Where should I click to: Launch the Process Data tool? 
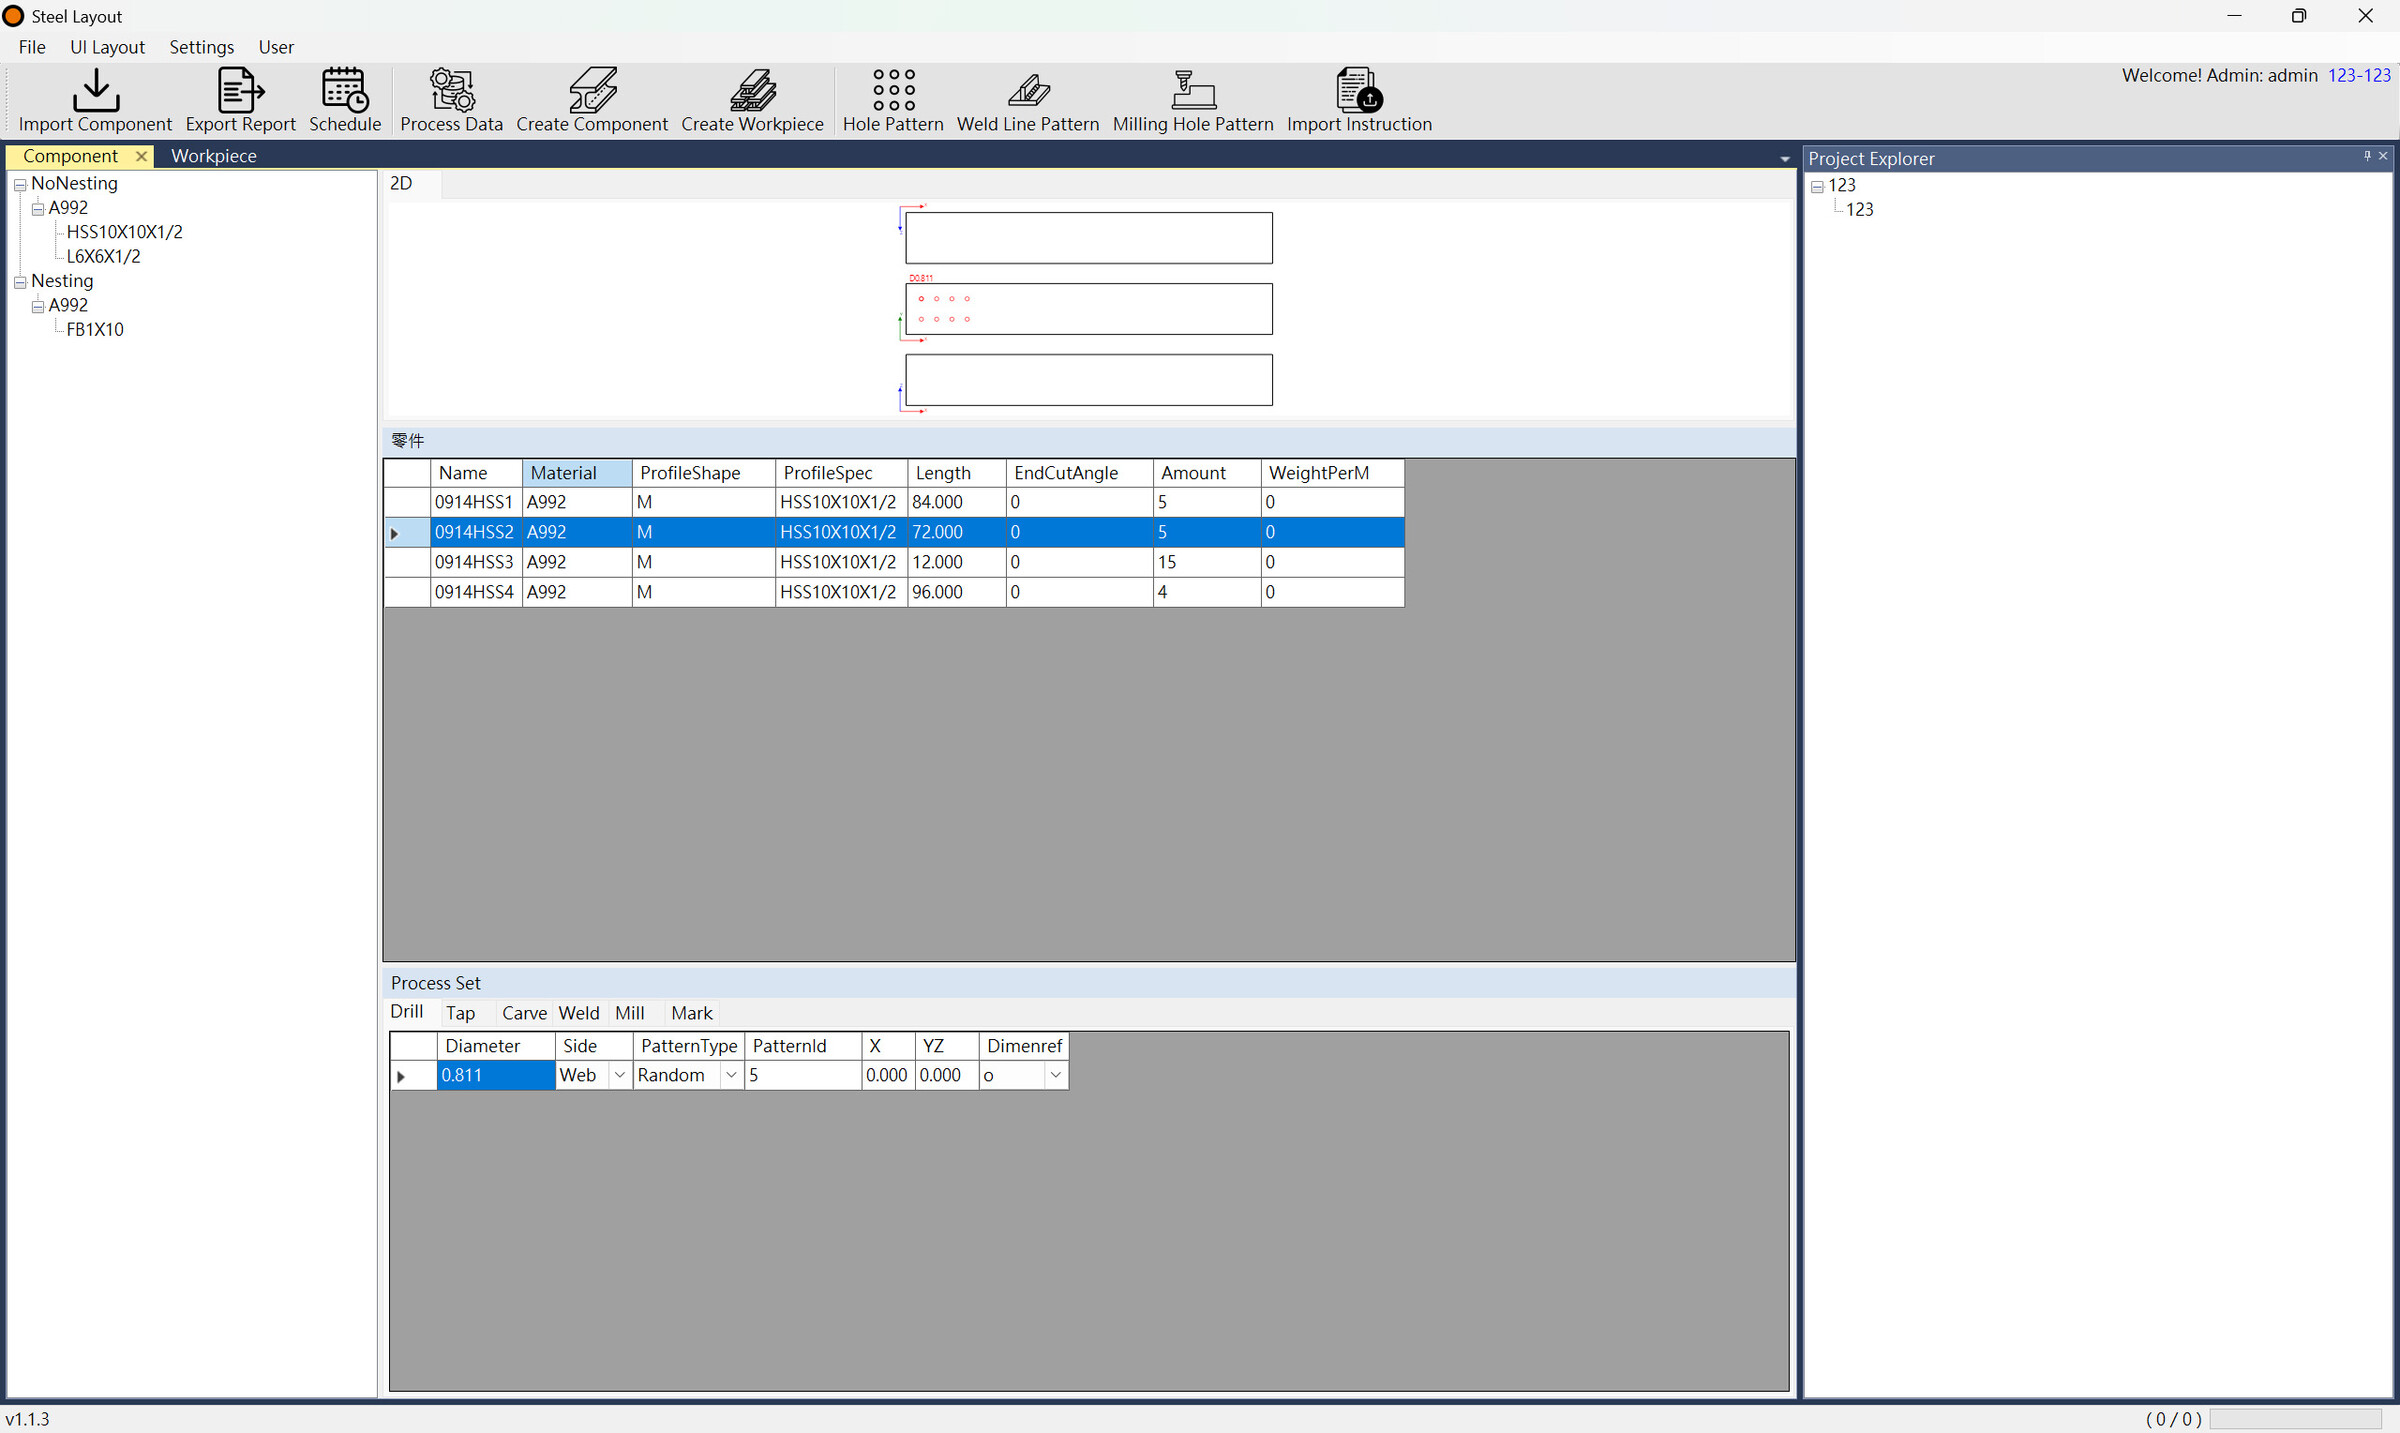[x=451, y=100]
